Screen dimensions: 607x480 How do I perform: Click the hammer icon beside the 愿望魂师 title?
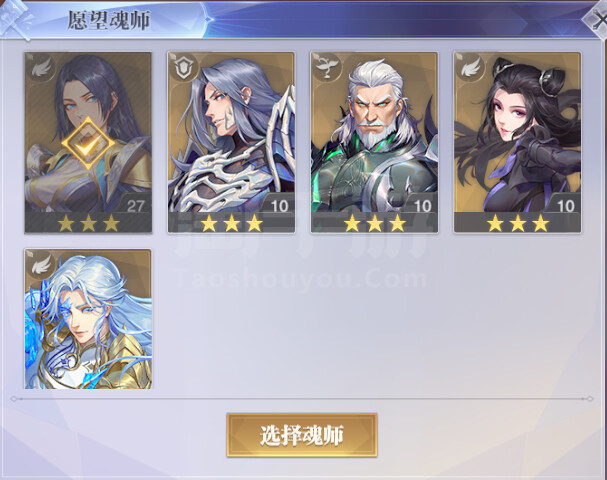click(15, 20)
